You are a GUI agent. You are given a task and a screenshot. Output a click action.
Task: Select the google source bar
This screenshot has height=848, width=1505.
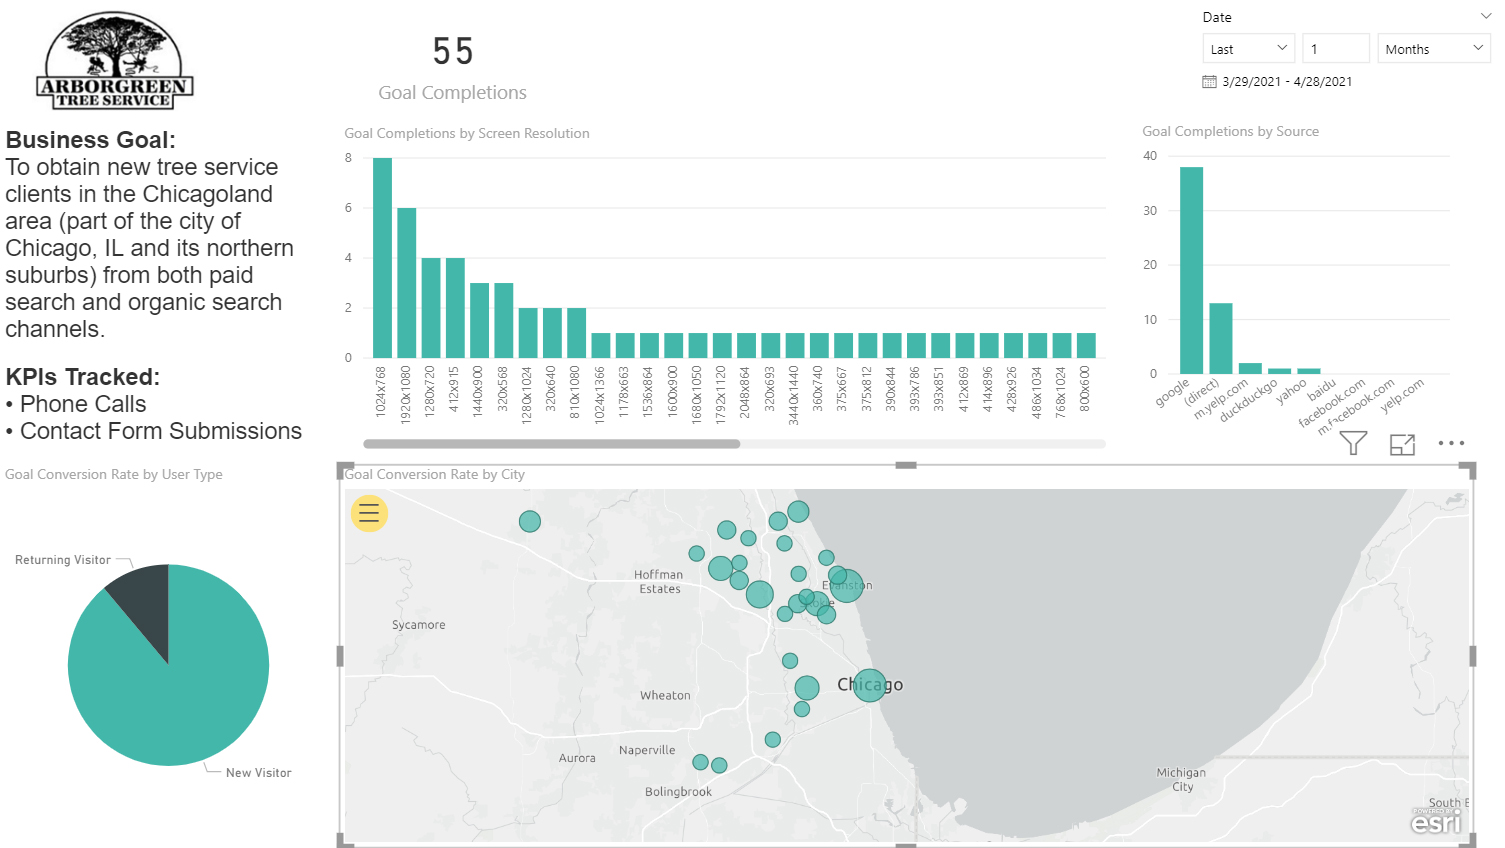[x=1191, y=270]
